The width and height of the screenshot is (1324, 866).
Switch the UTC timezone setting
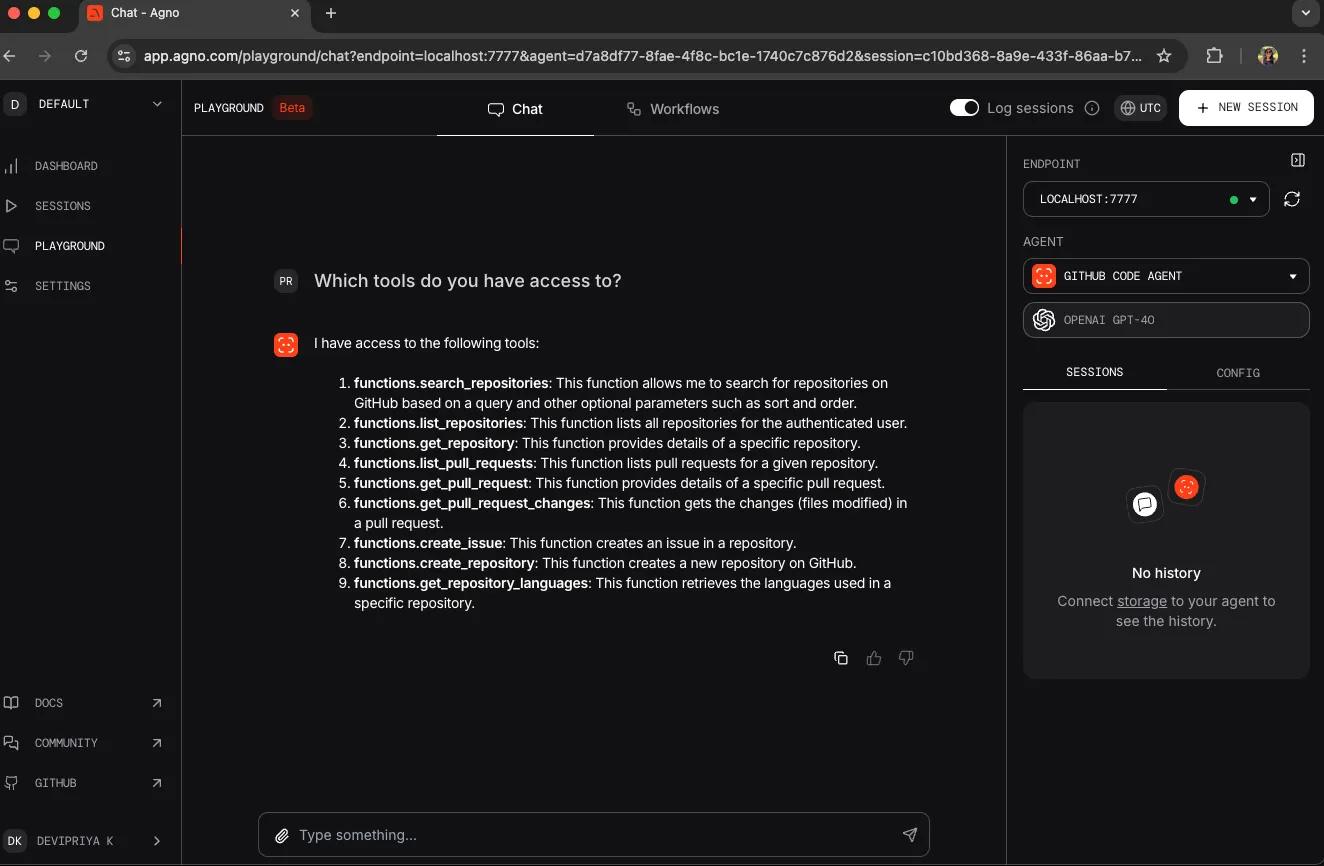click(1140, 108)
